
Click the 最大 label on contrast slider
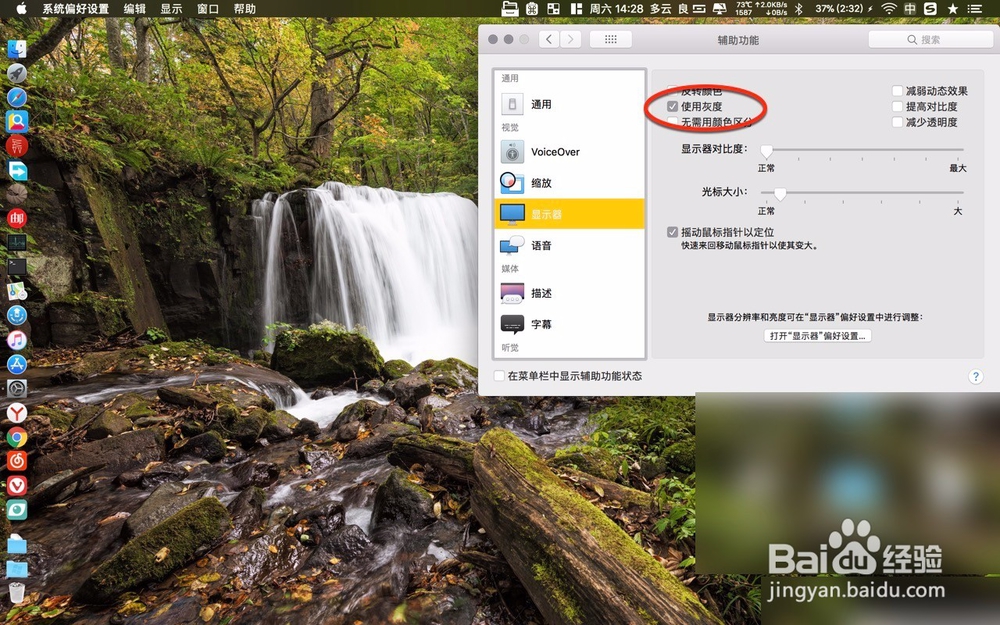coord(957,168)
